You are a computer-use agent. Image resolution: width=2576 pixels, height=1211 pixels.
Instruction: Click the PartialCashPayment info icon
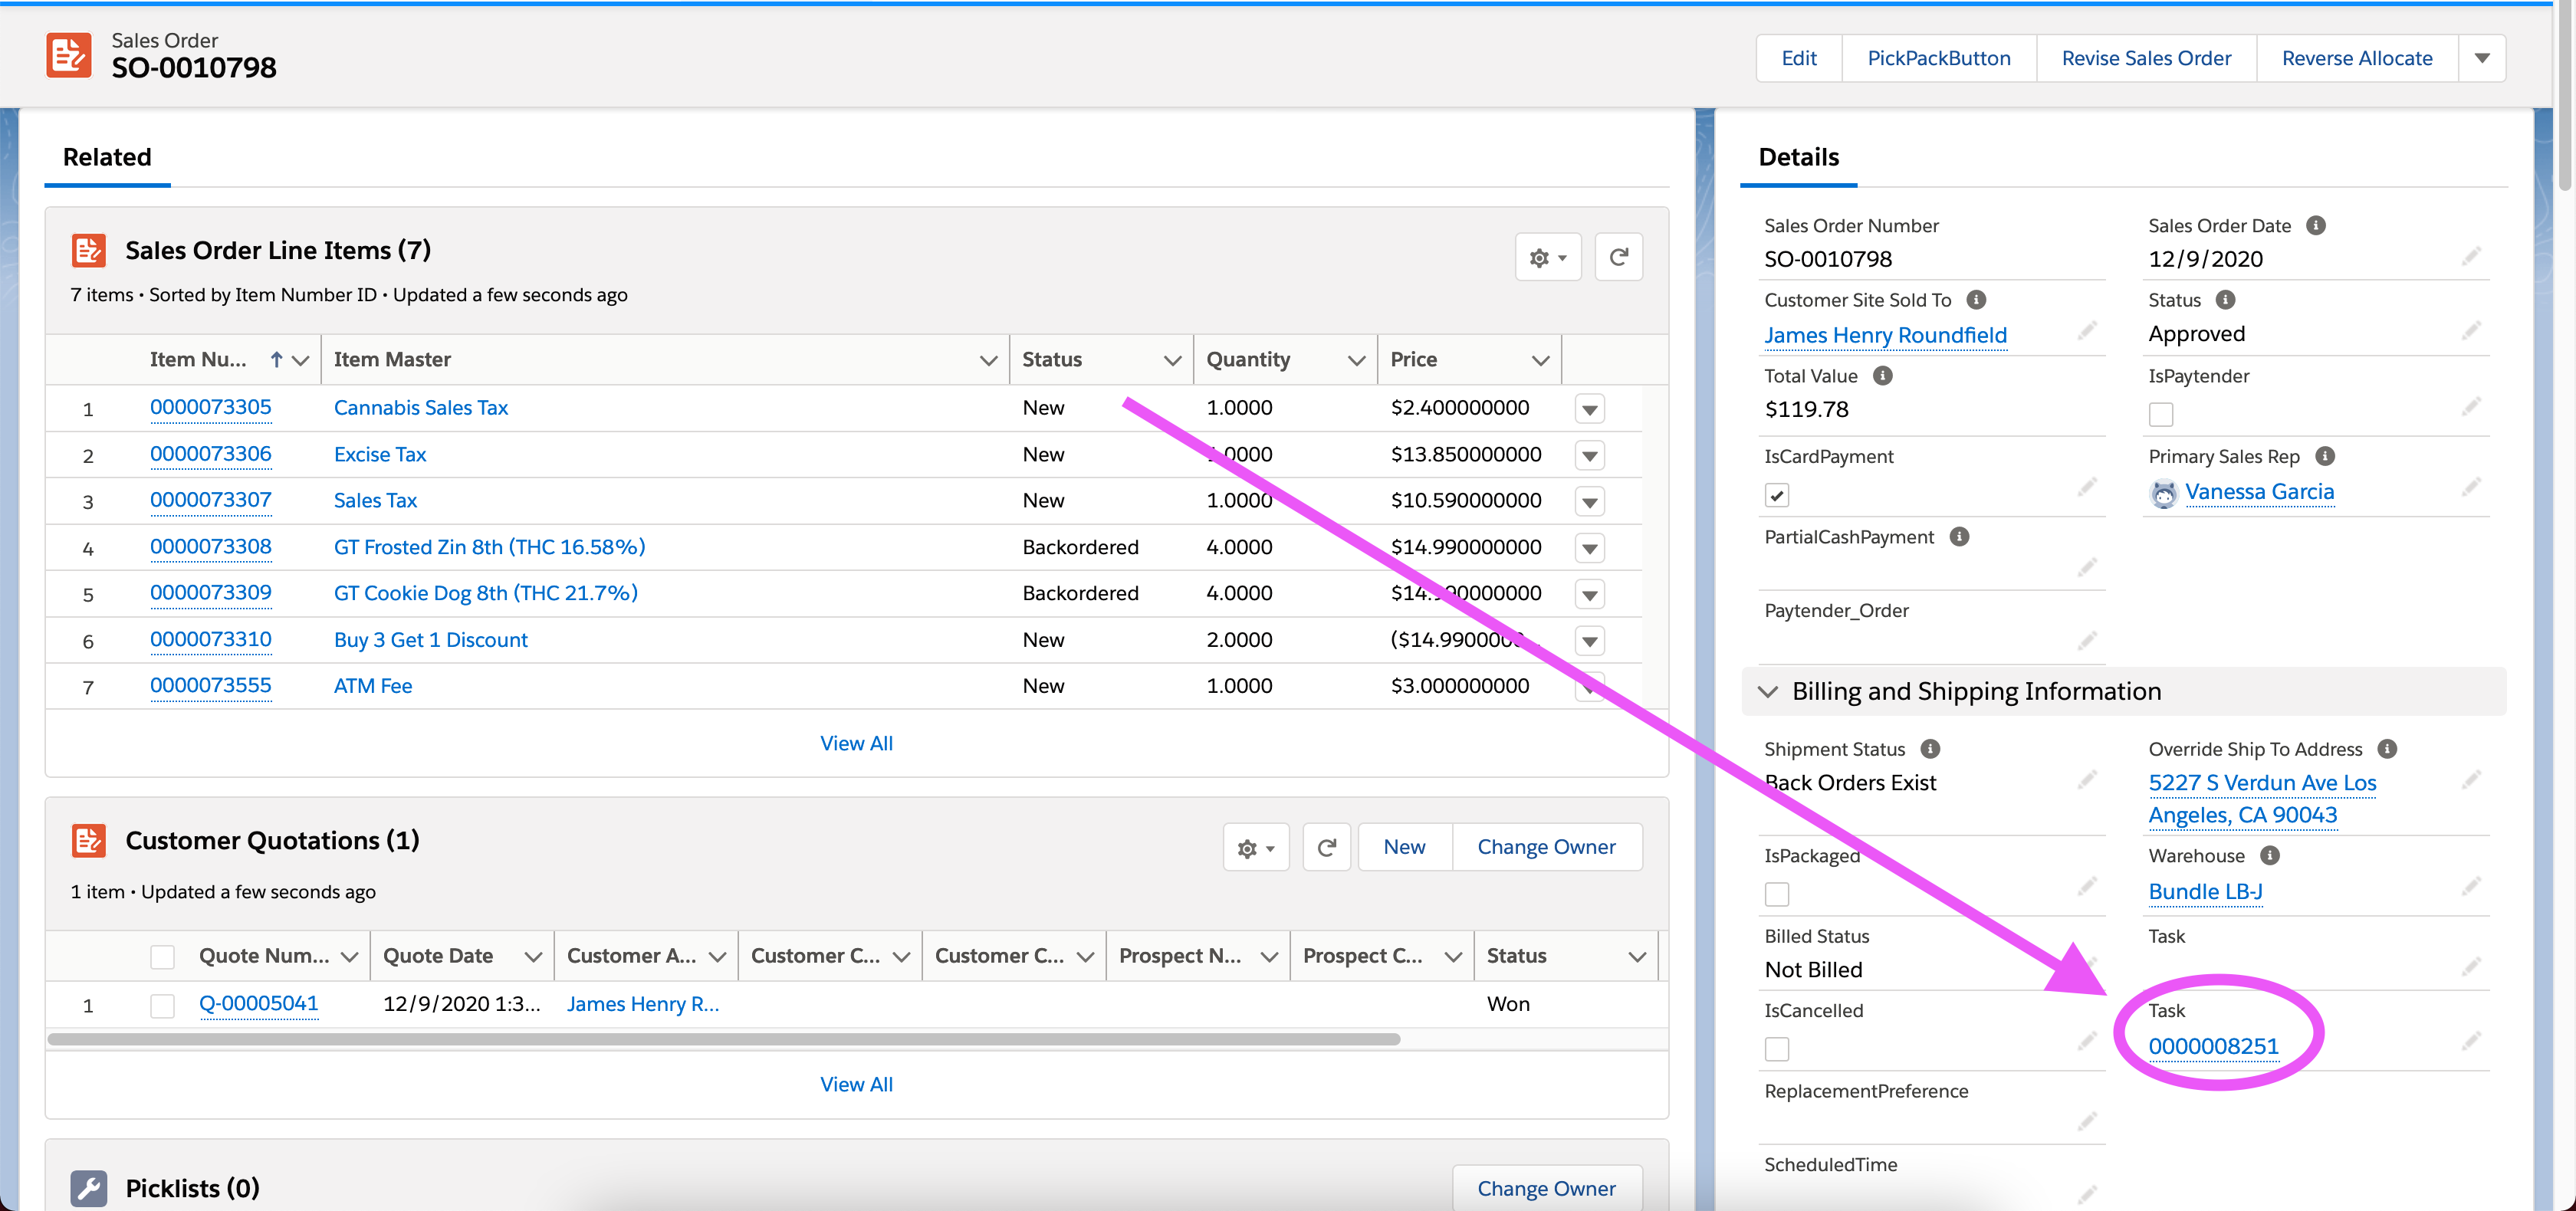[x=1959, y=537]
